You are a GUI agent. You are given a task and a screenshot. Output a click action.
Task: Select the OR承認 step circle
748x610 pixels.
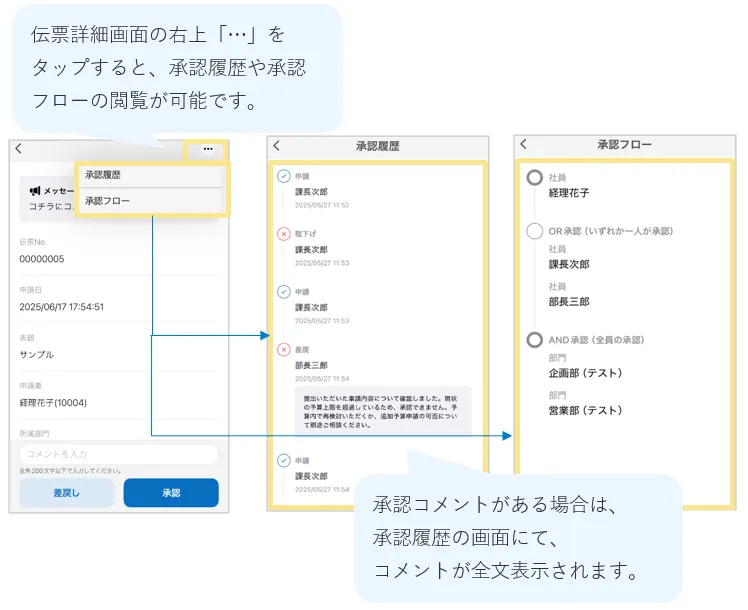click(x=535, y=231)
